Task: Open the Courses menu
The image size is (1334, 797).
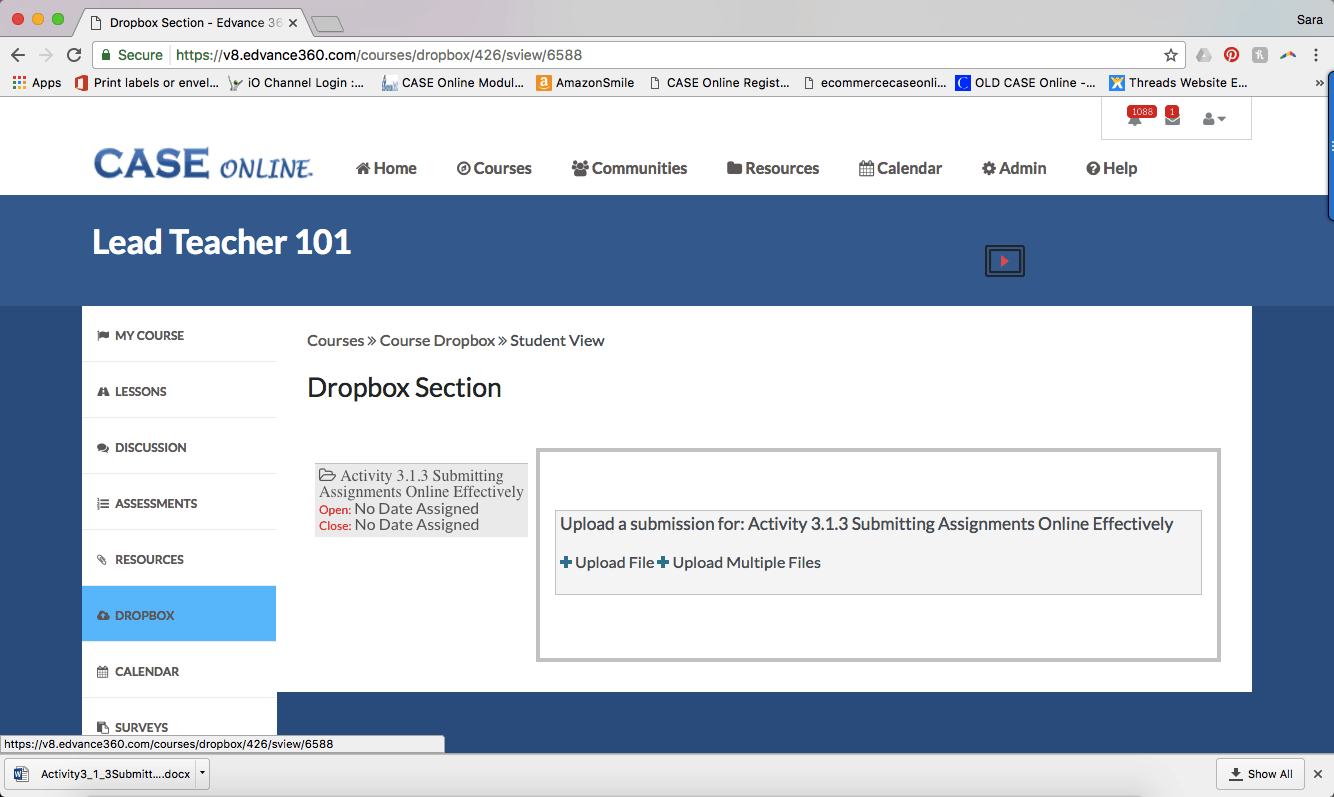Action: (494, 168)
